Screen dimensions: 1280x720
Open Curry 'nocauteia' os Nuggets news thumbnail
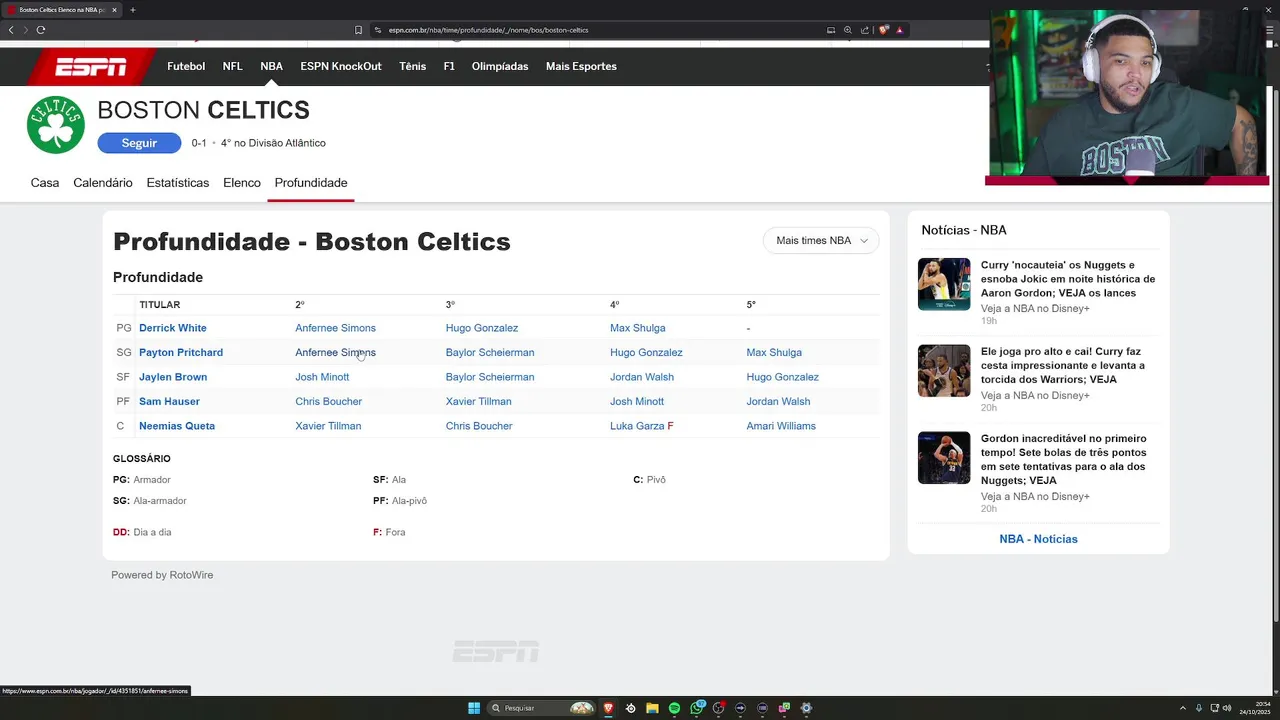point(944,284)
